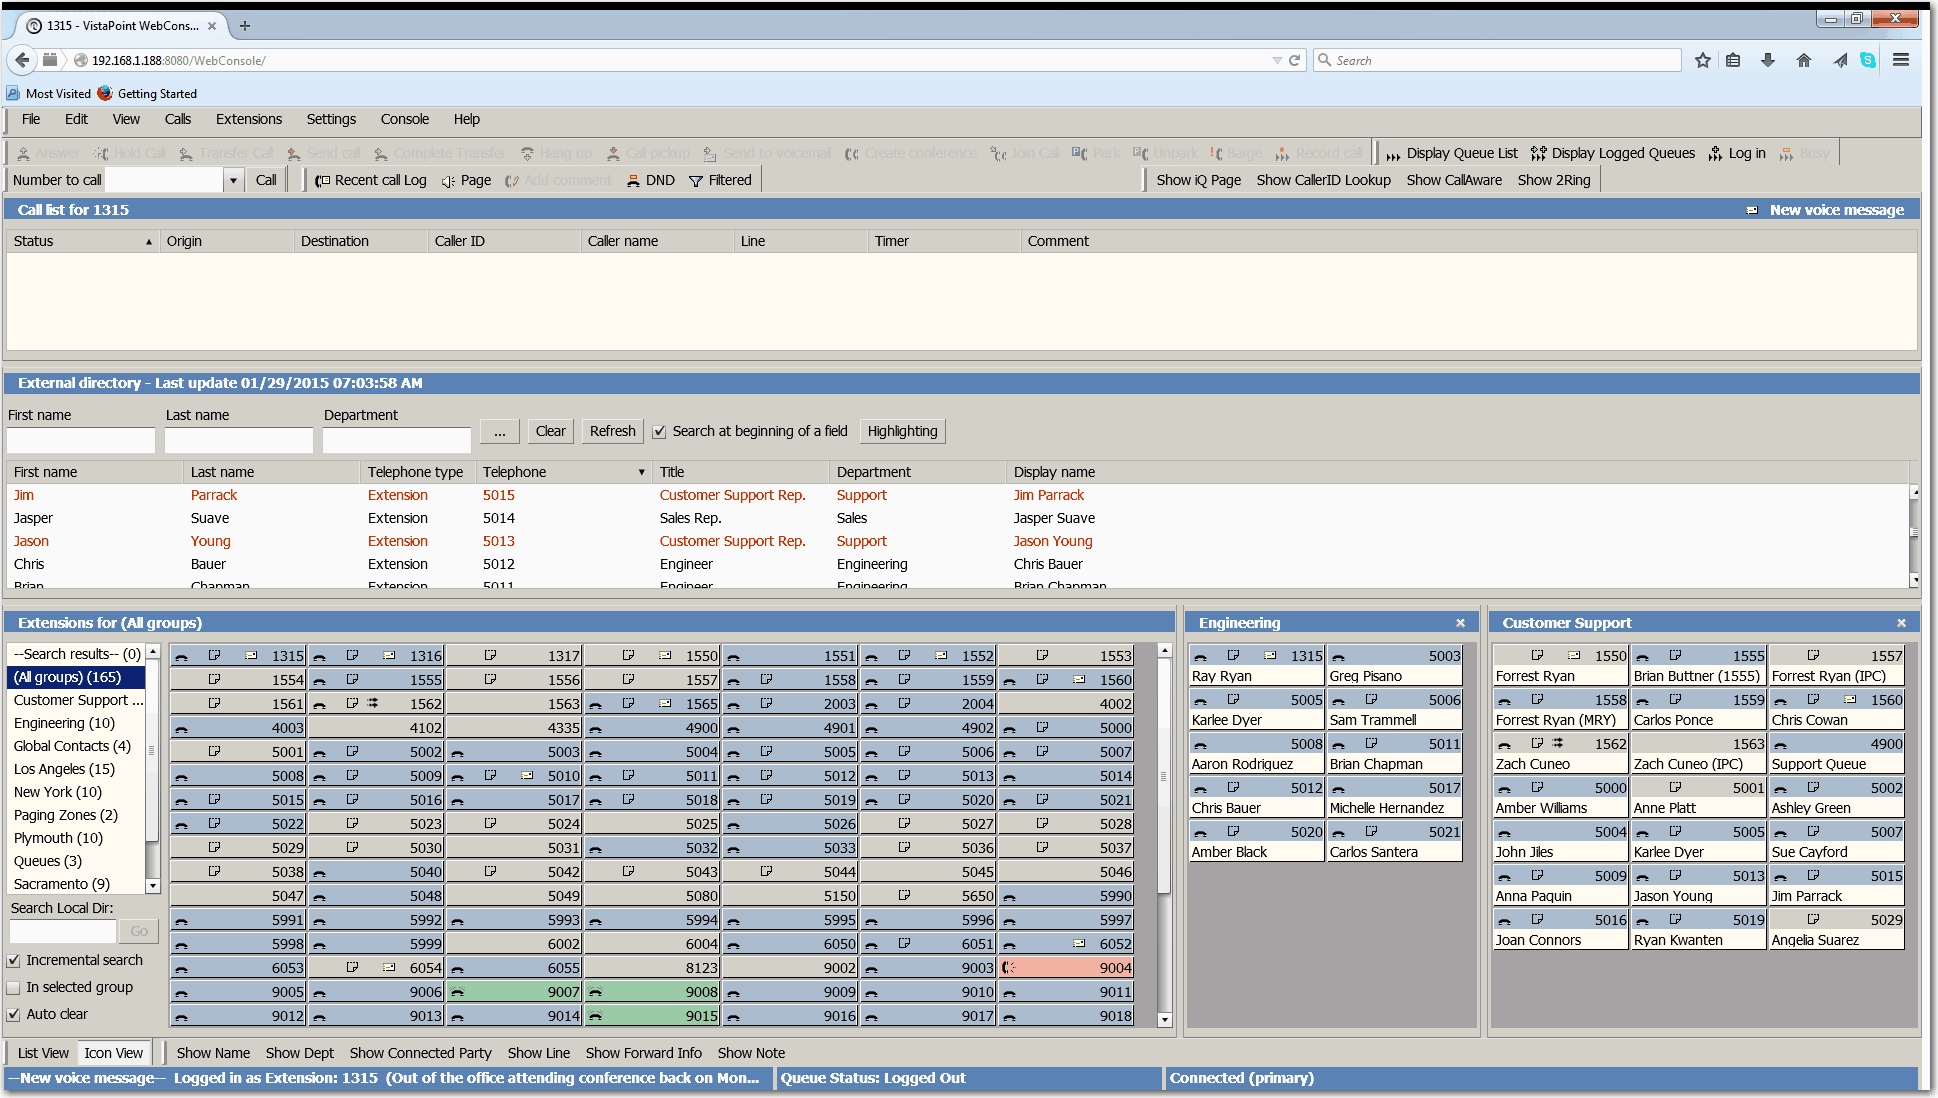The image size is (1938, 1098).
Task: Click the Skype extension icon
Action: point(1868,60)
